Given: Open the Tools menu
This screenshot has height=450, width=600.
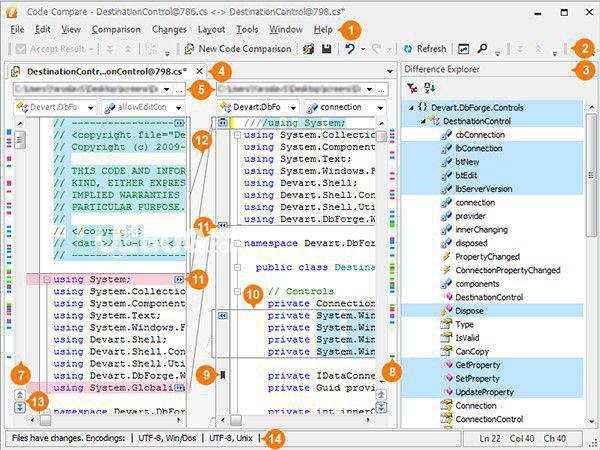Looking at the screenshot, I should [247, 29].
